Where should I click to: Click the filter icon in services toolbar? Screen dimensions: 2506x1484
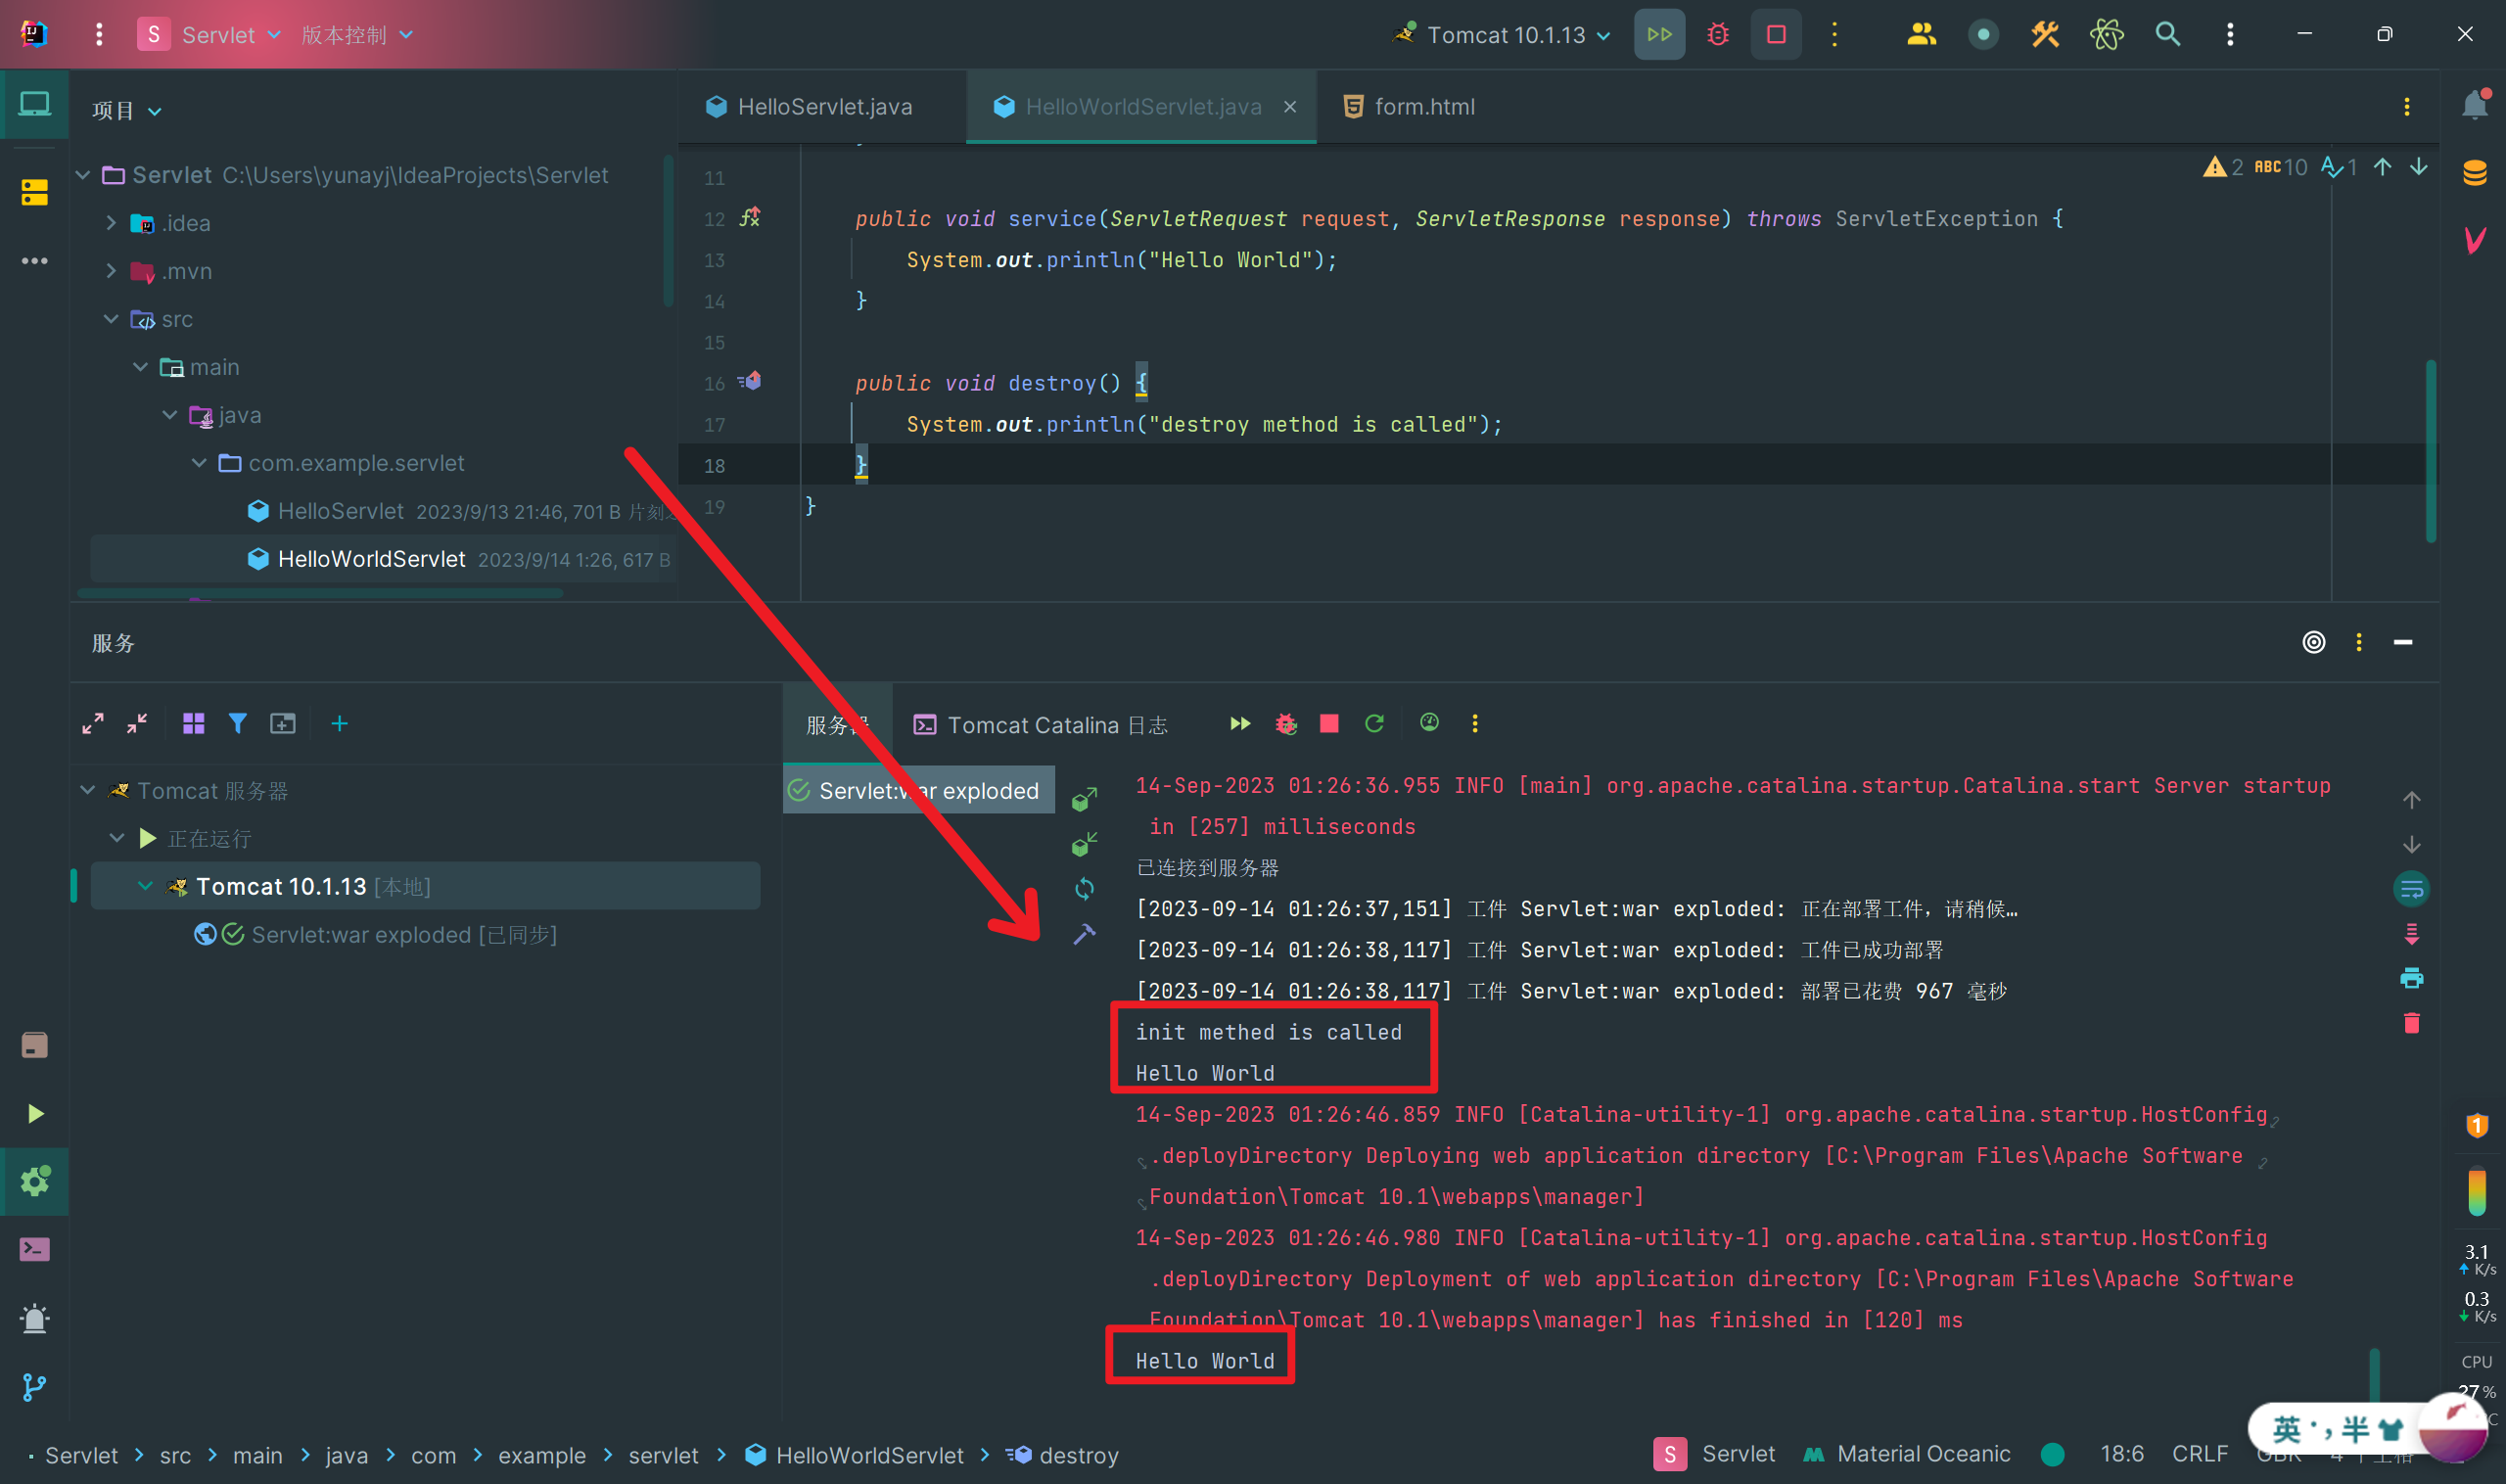tap(237, 723)
